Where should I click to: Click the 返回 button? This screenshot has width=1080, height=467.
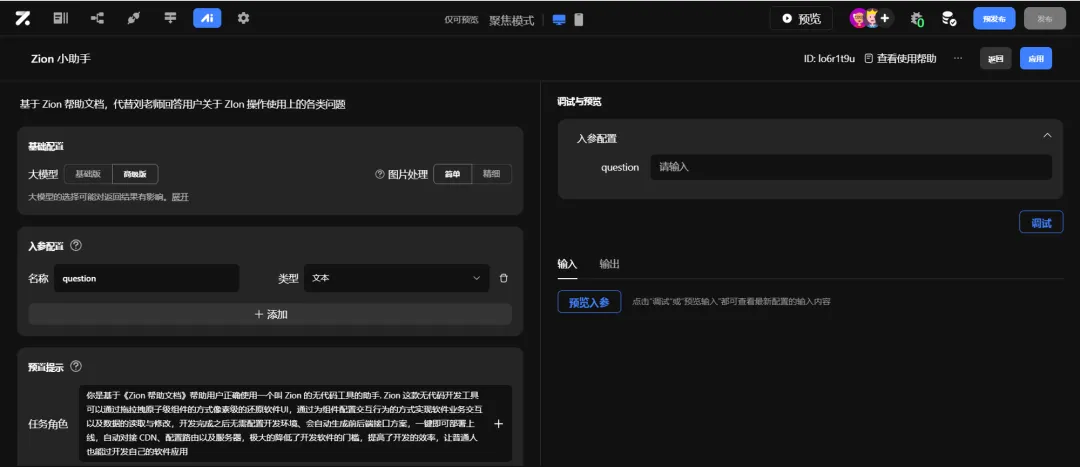(995, 59)
